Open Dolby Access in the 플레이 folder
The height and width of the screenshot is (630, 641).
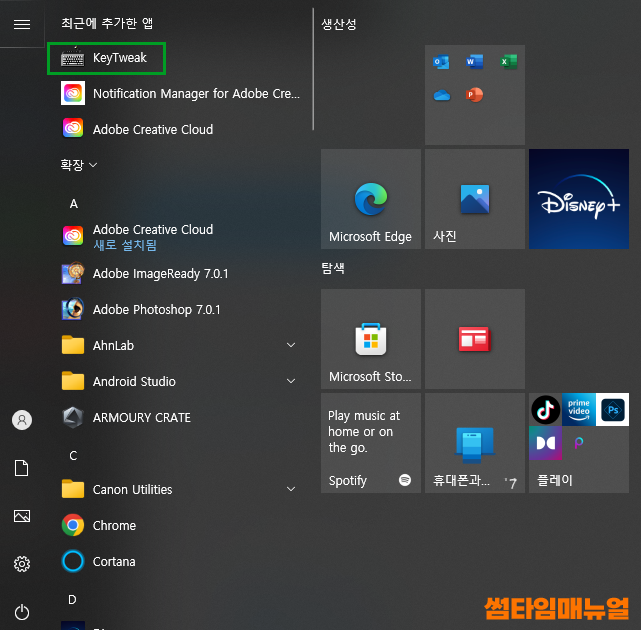(545, 443)
